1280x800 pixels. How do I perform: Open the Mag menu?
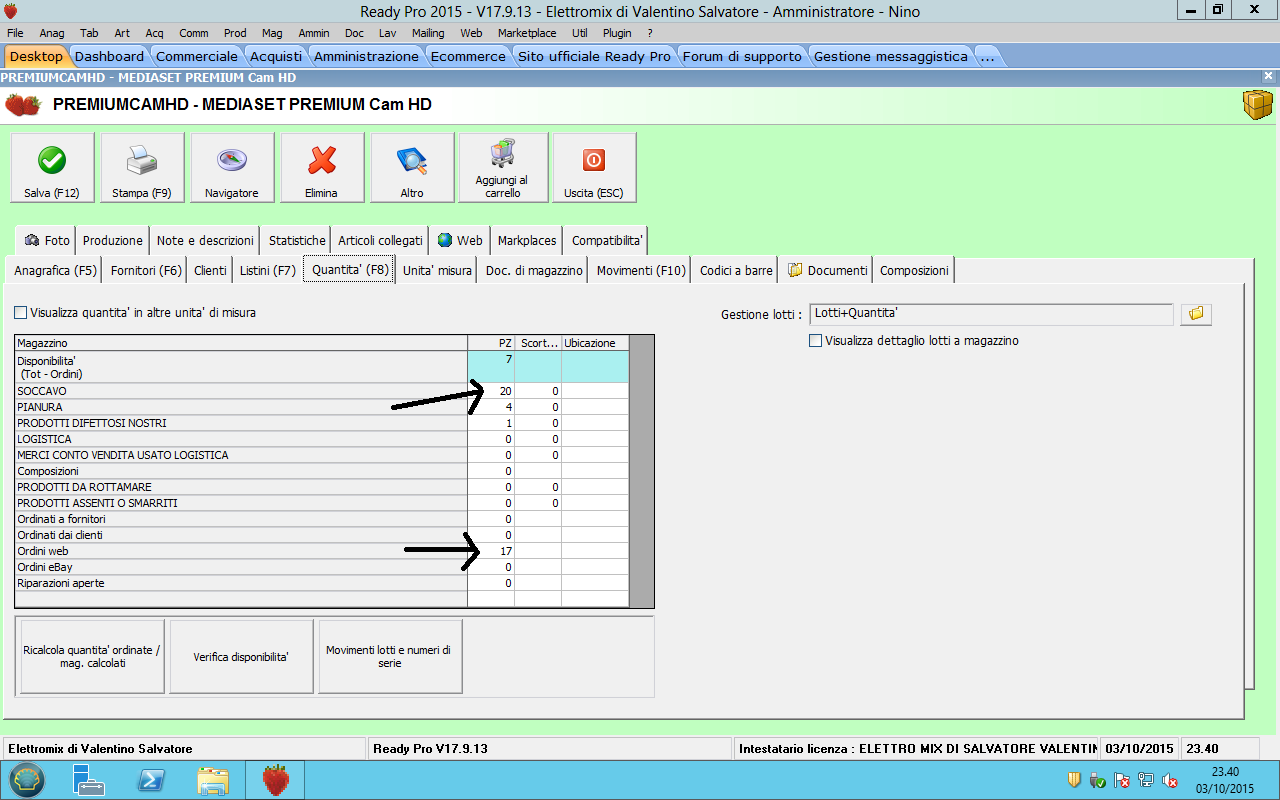tap(272, 33)
